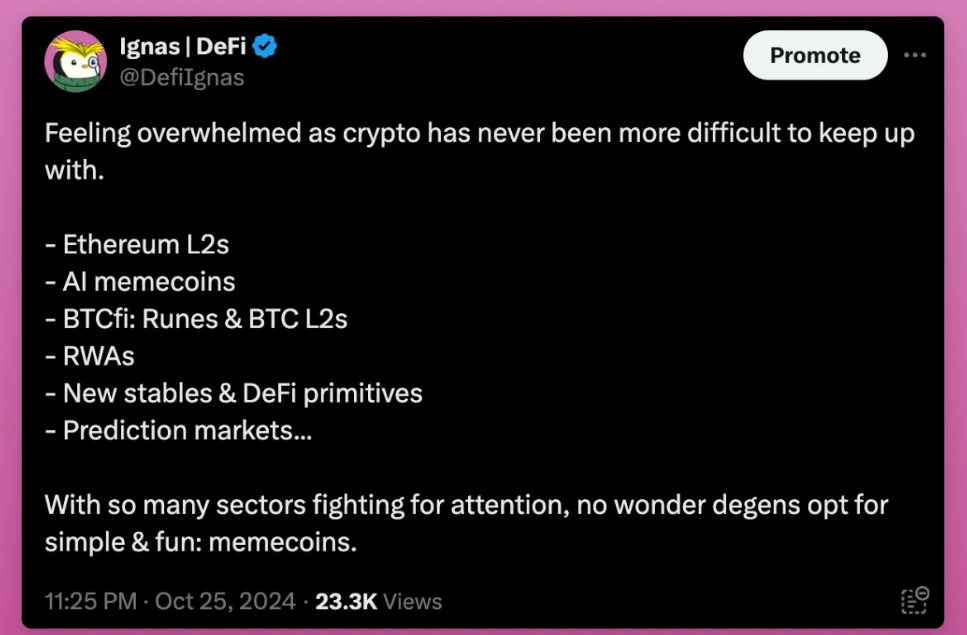Click the 23.3K view count

(x=346, y=601)
